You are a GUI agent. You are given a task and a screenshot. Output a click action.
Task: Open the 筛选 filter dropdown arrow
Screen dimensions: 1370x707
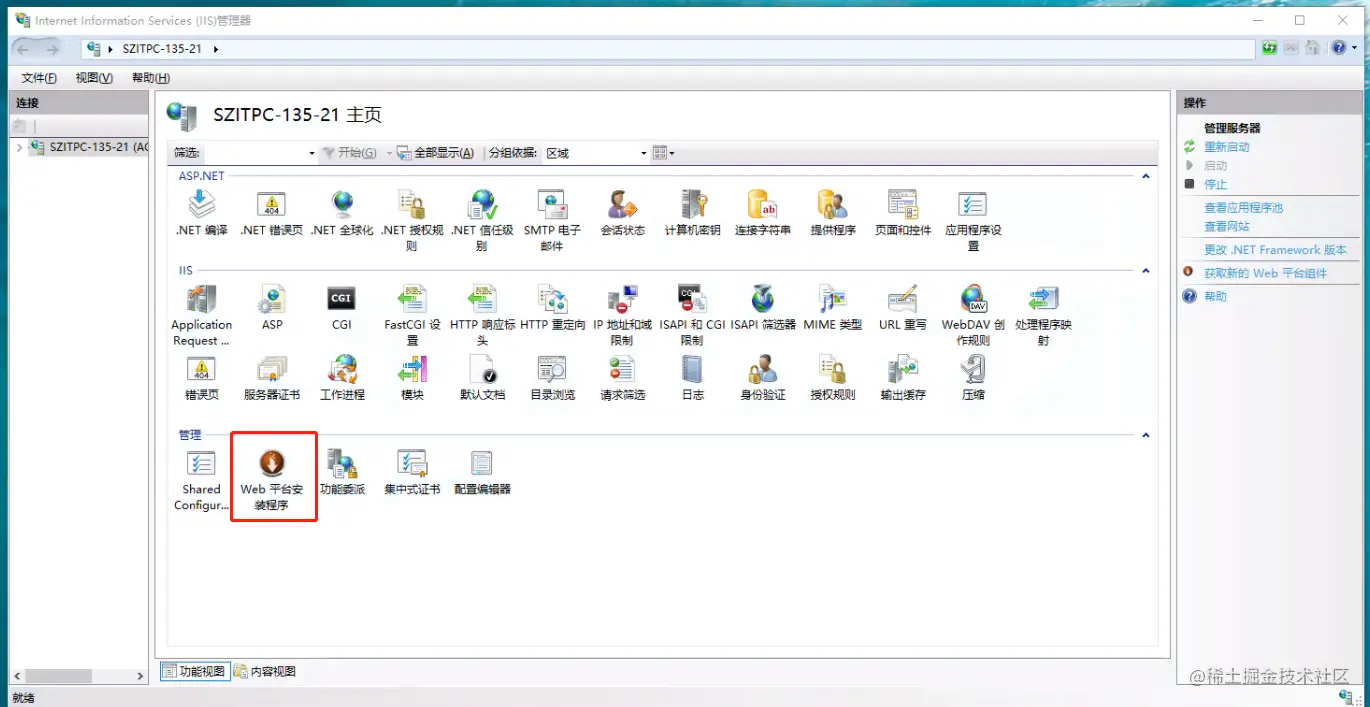point(311,152)
